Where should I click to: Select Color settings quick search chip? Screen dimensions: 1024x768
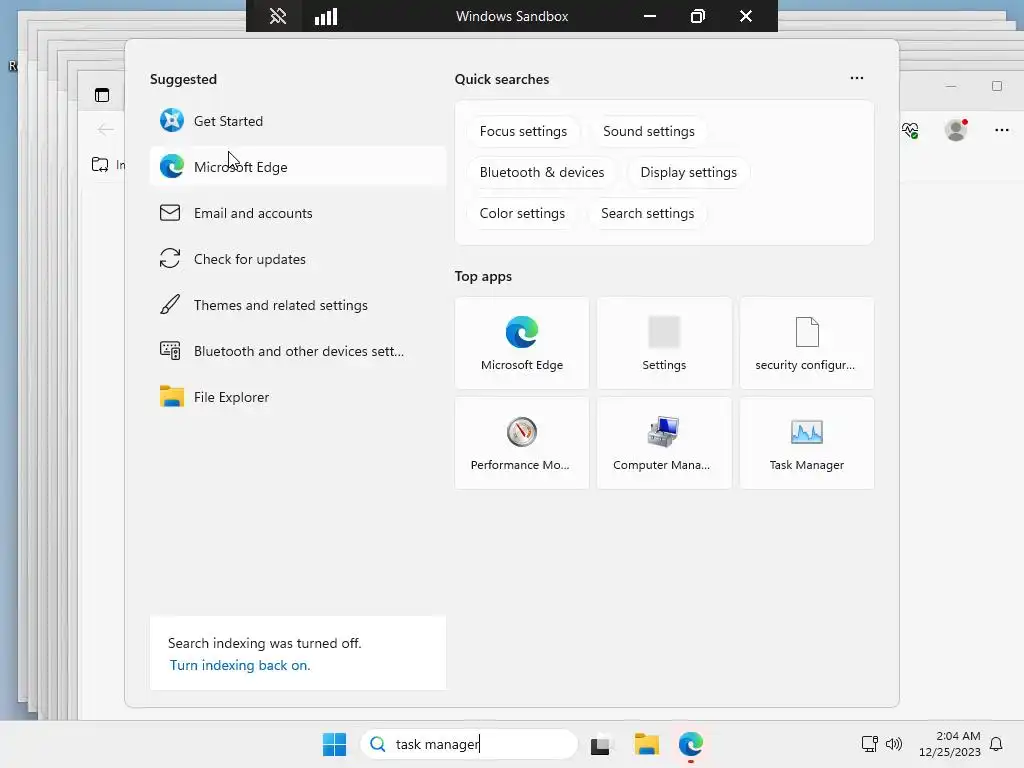click(522, 214)
